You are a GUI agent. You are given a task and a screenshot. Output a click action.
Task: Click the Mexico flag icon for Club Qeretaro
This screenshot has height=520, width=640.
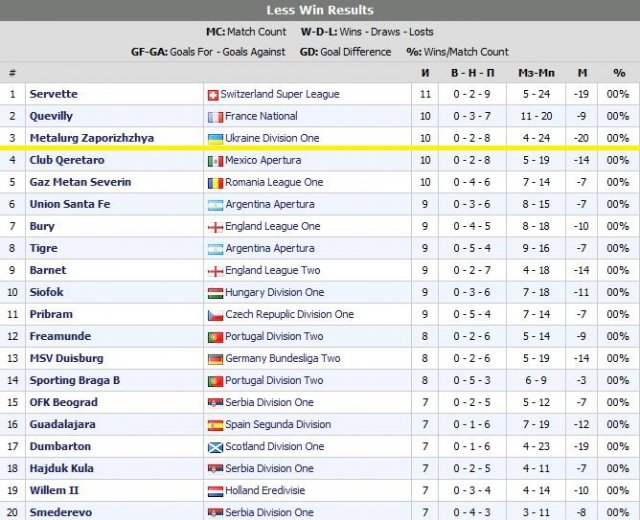pos(213,161)
